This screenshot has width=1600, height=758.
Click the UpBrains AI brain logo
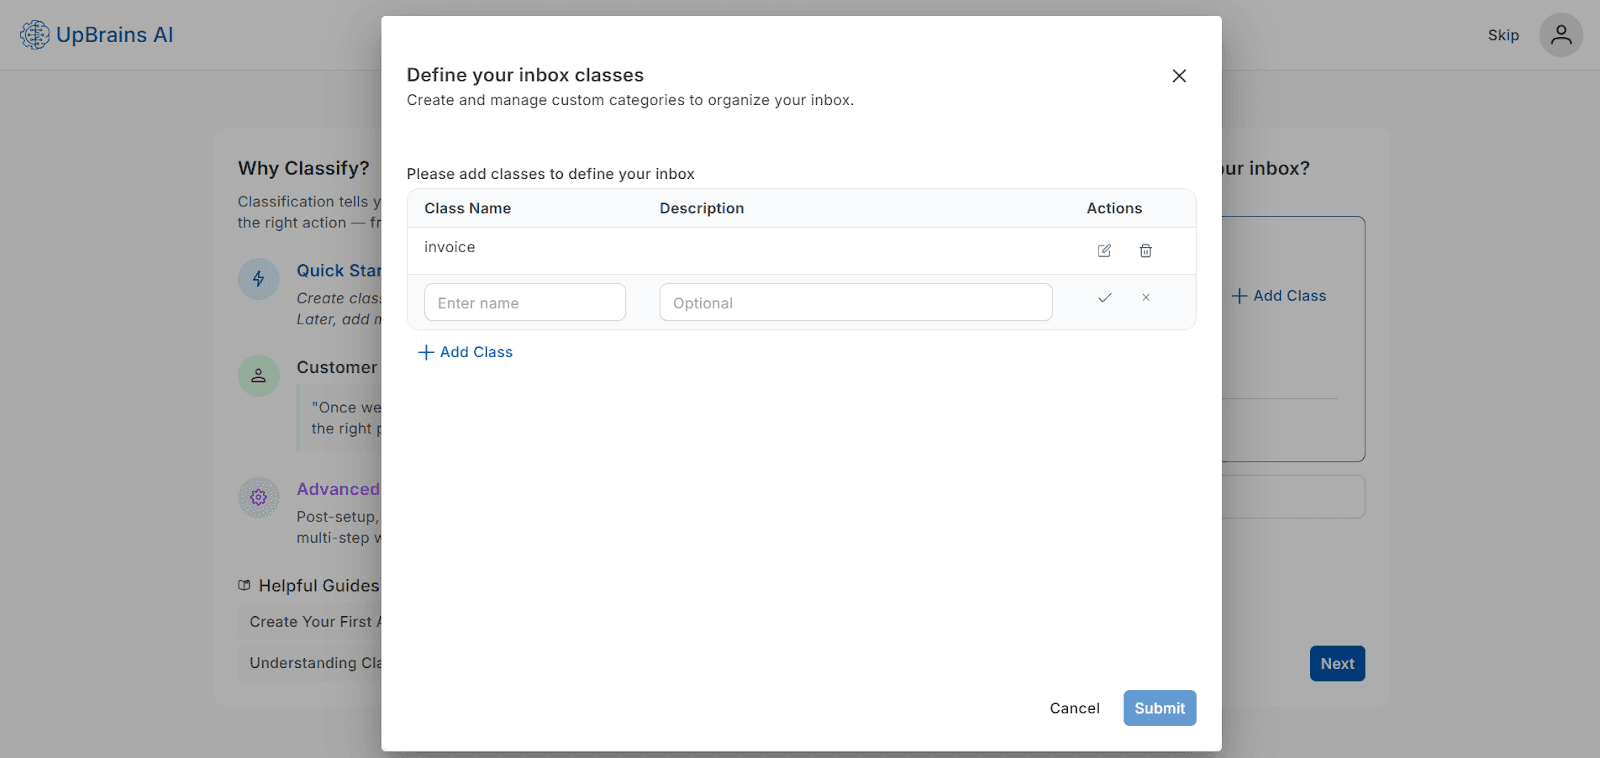(x=35, y=35)
